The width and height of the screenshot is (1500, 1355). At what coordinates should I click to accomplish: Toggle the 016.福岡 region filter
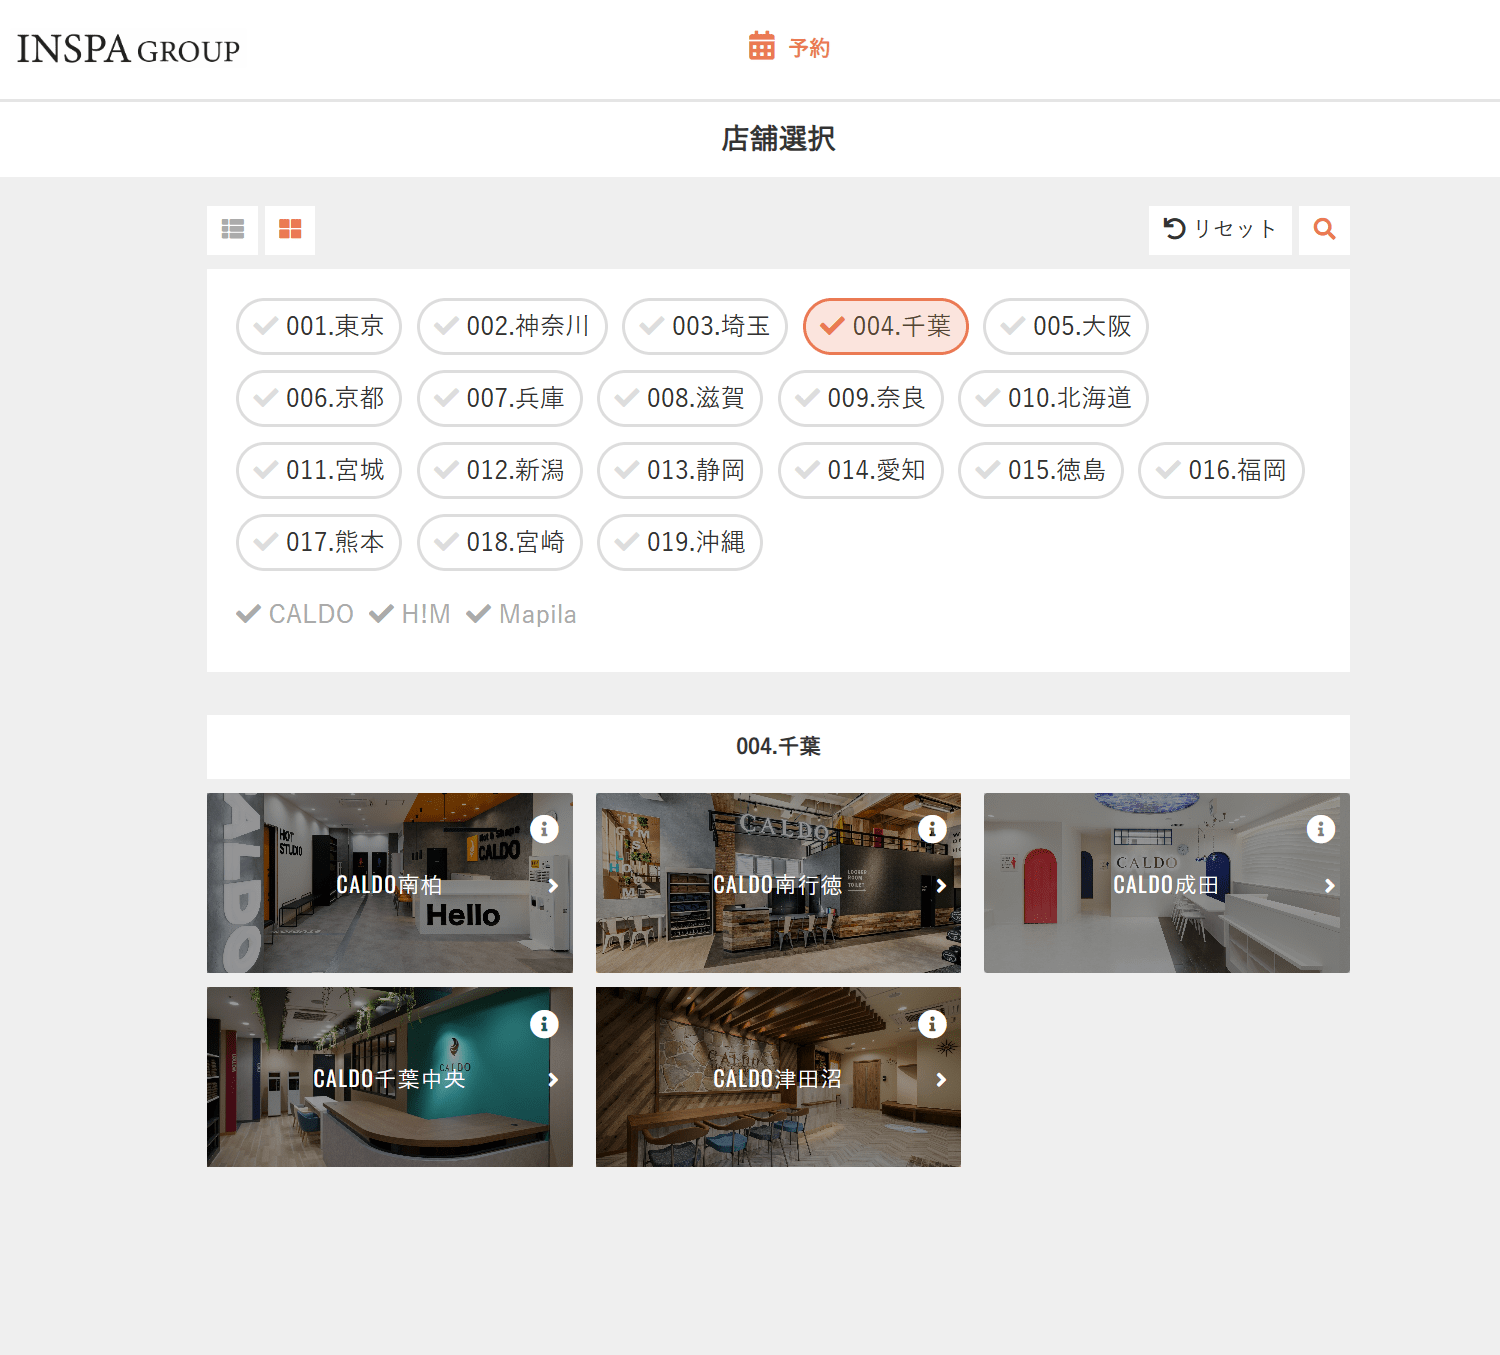1222,470
